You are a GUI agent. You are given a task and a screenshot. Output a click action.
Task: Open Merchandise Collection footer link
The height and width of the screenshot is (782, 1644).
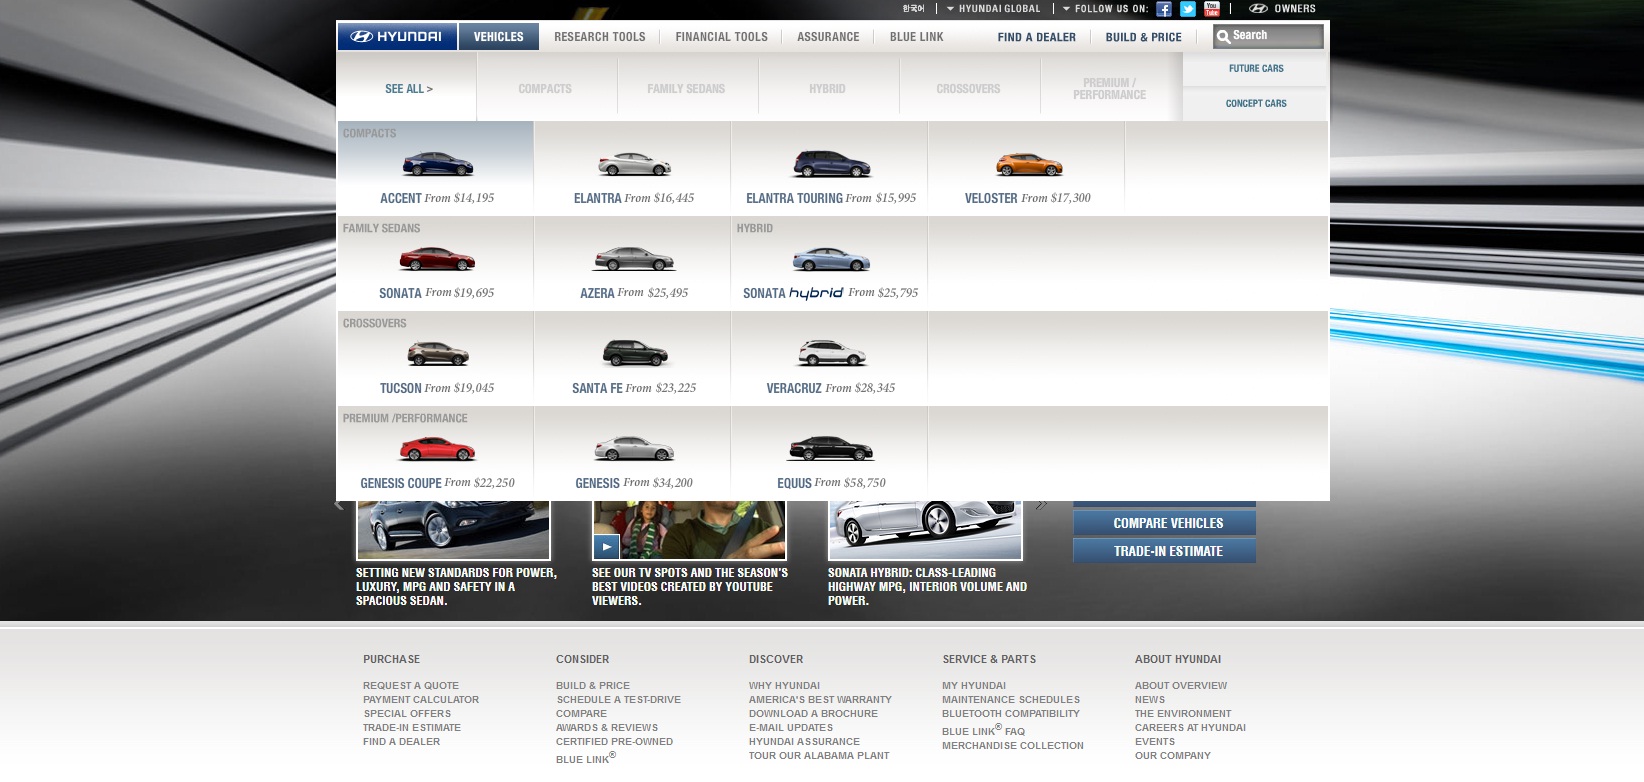click(1013, 746)
